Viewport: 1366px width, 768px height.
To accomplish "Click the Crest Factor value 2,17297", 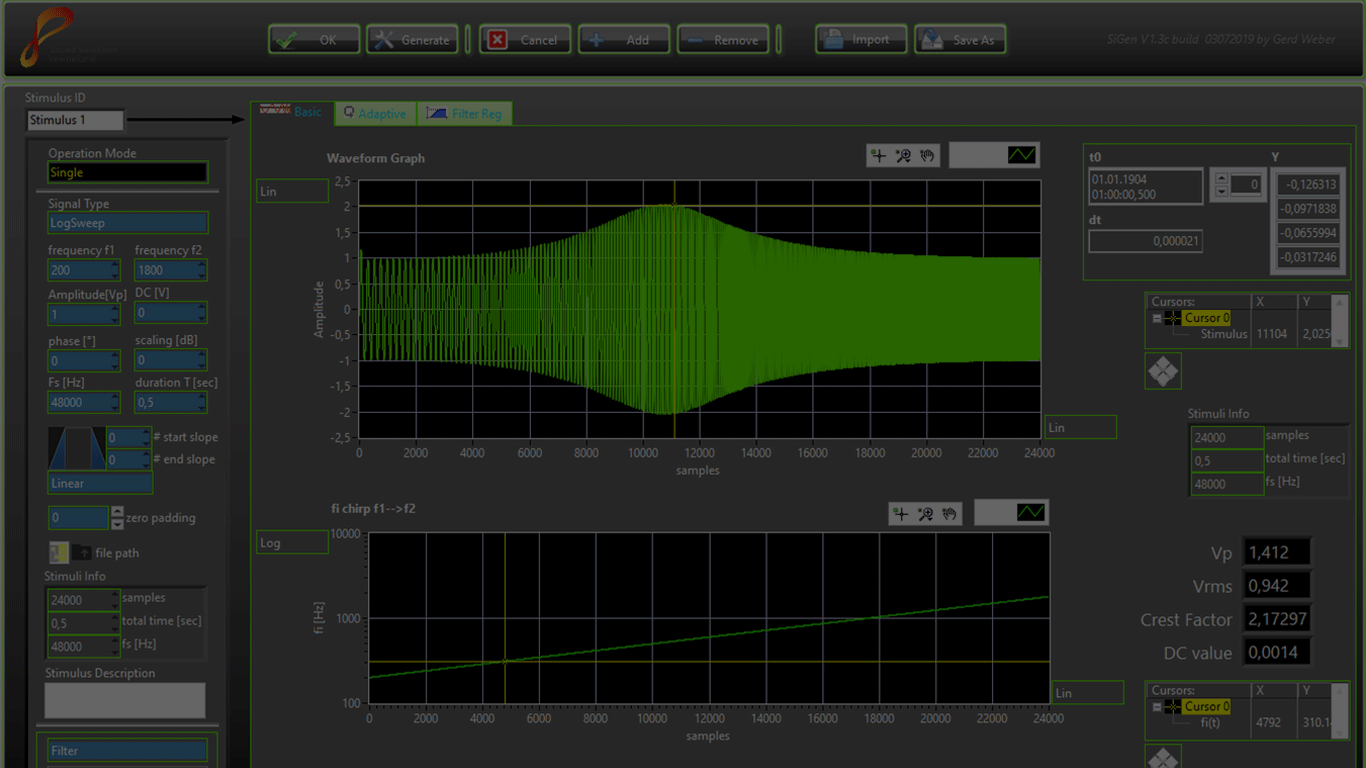I will point(1277,619).
